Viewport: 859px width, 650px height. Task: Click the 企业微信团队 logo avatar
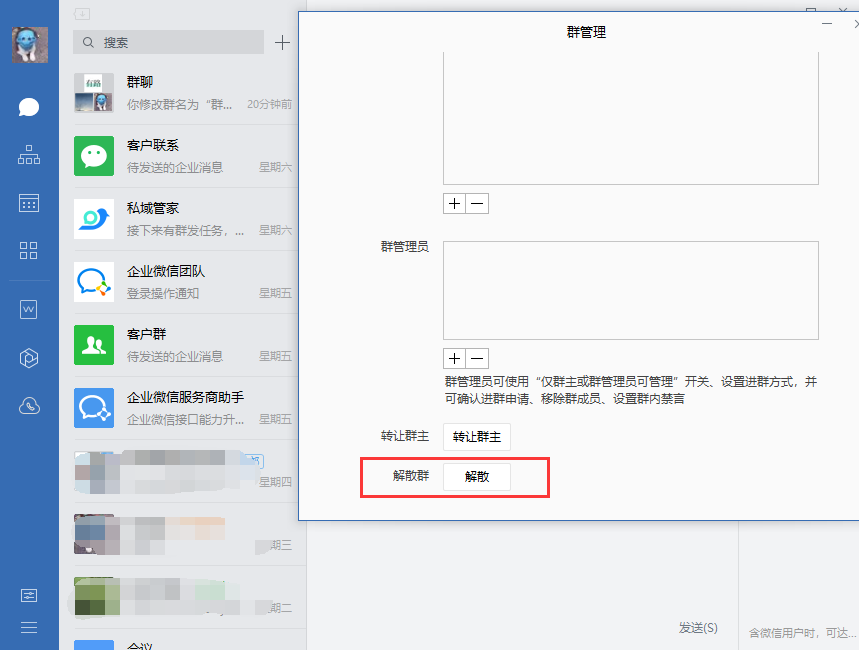pyautogui.click(x=94, y=282)
